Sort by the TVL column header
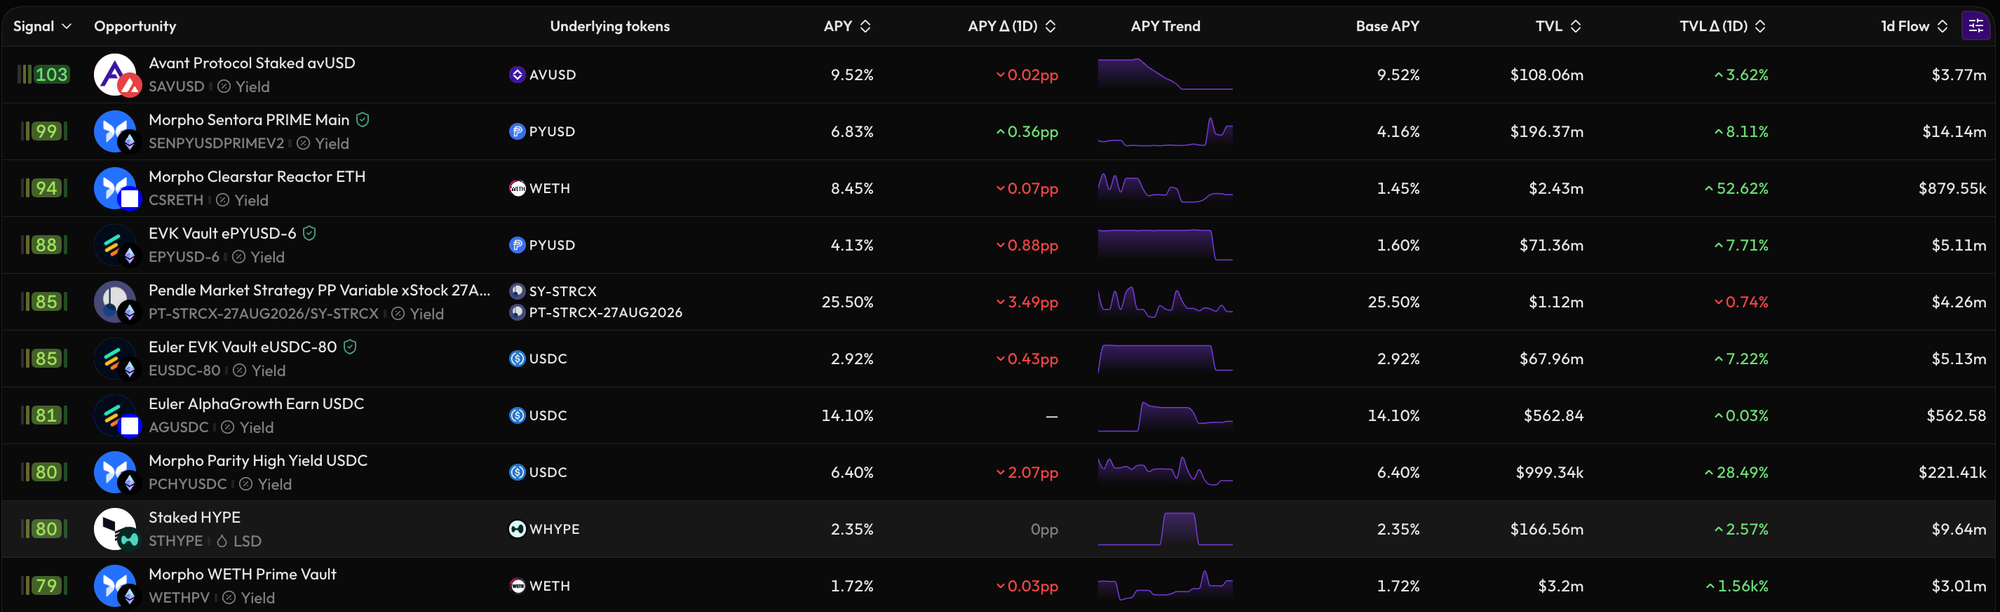Screen dimensions: 2000x612 (x=1558, y=26)
